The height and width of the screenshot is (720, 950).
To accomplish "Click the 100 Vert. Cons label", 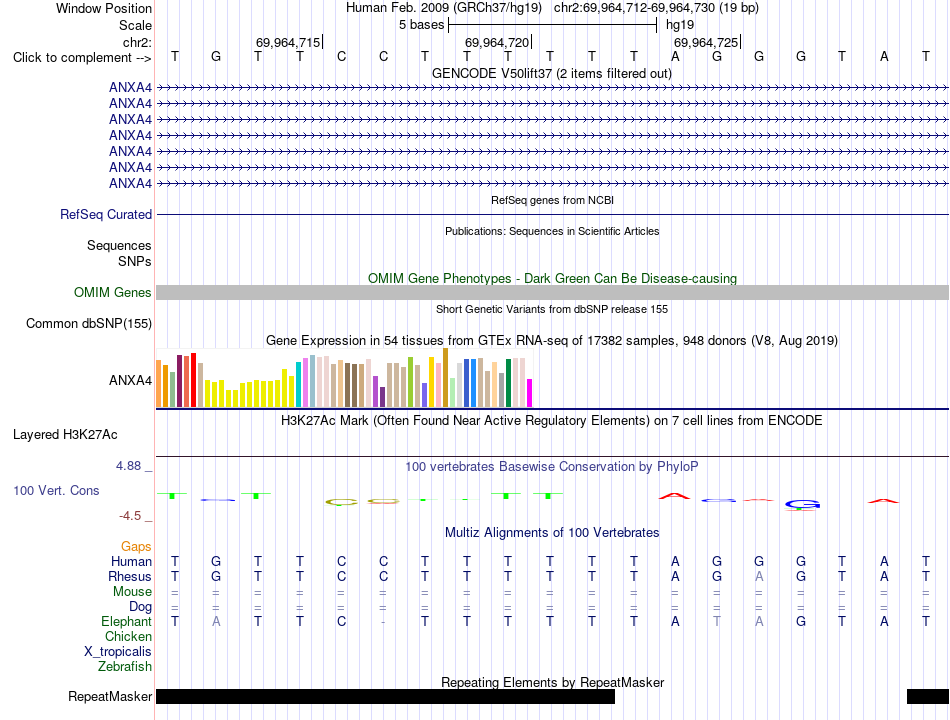I will point(56,490).
